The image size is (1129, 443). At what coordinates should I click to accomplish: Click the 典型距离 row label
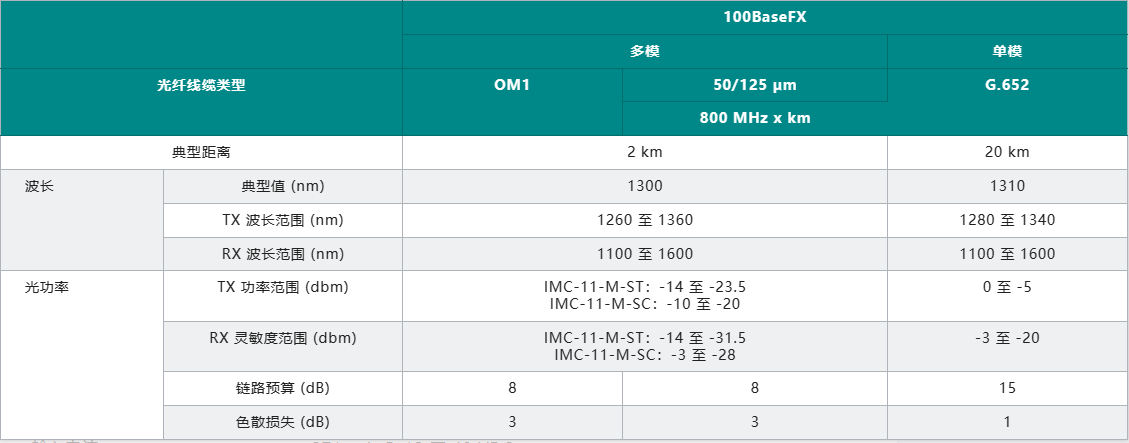click(201, 152)
